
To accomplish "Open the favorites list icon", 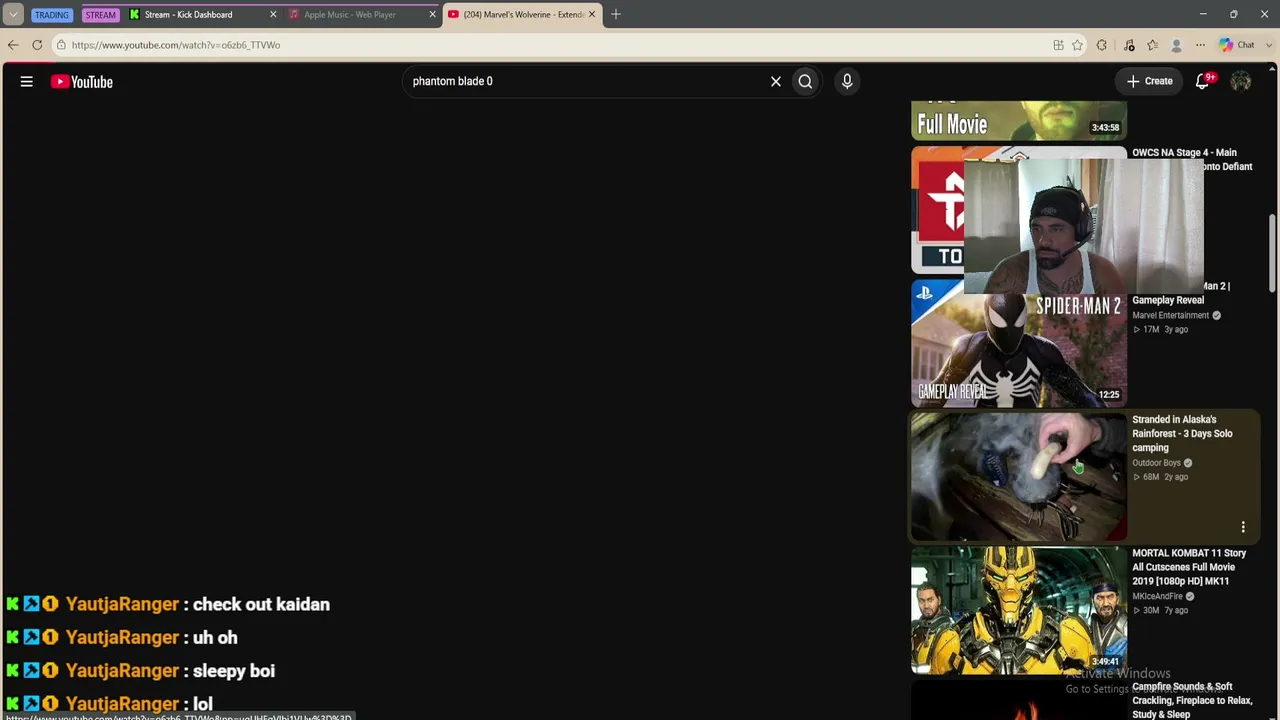I will [x=1152, y=45].
